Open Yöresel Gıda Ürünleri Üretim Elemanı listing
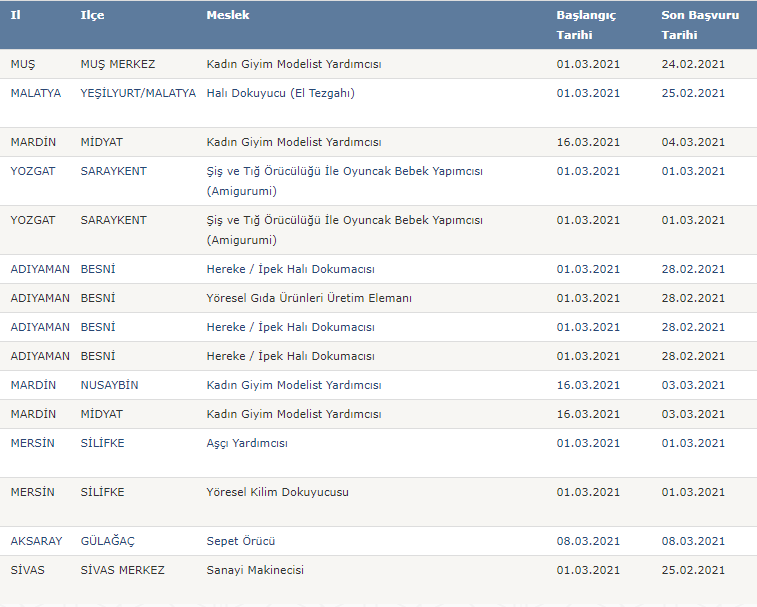 click(x=309, y=298)
